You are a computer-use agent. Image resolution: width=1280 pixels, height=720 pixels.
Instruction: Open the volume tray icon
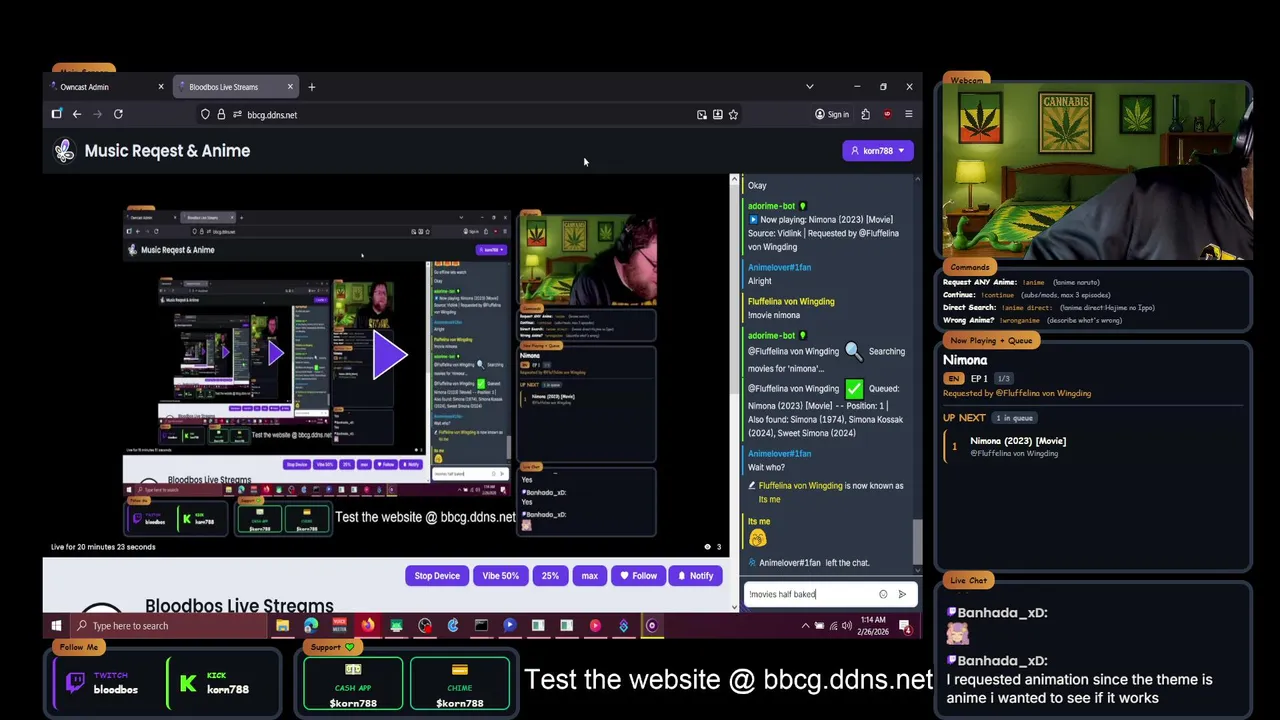[849, 626]
